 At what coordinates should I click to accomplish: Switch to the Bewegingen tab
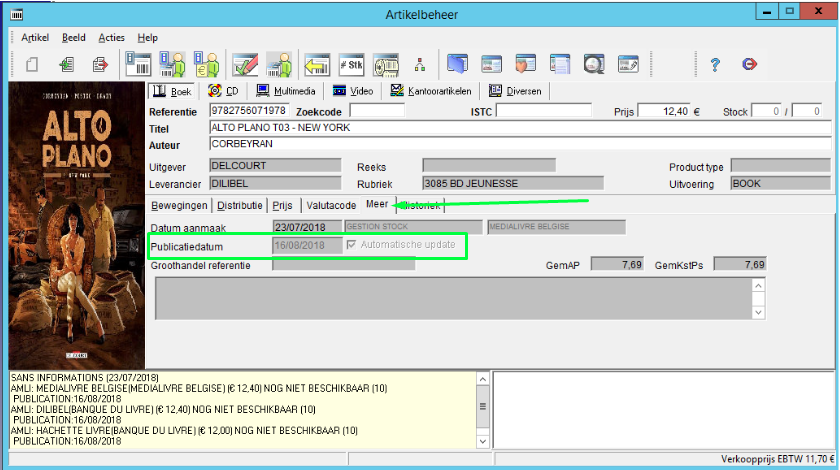(179, 205)
